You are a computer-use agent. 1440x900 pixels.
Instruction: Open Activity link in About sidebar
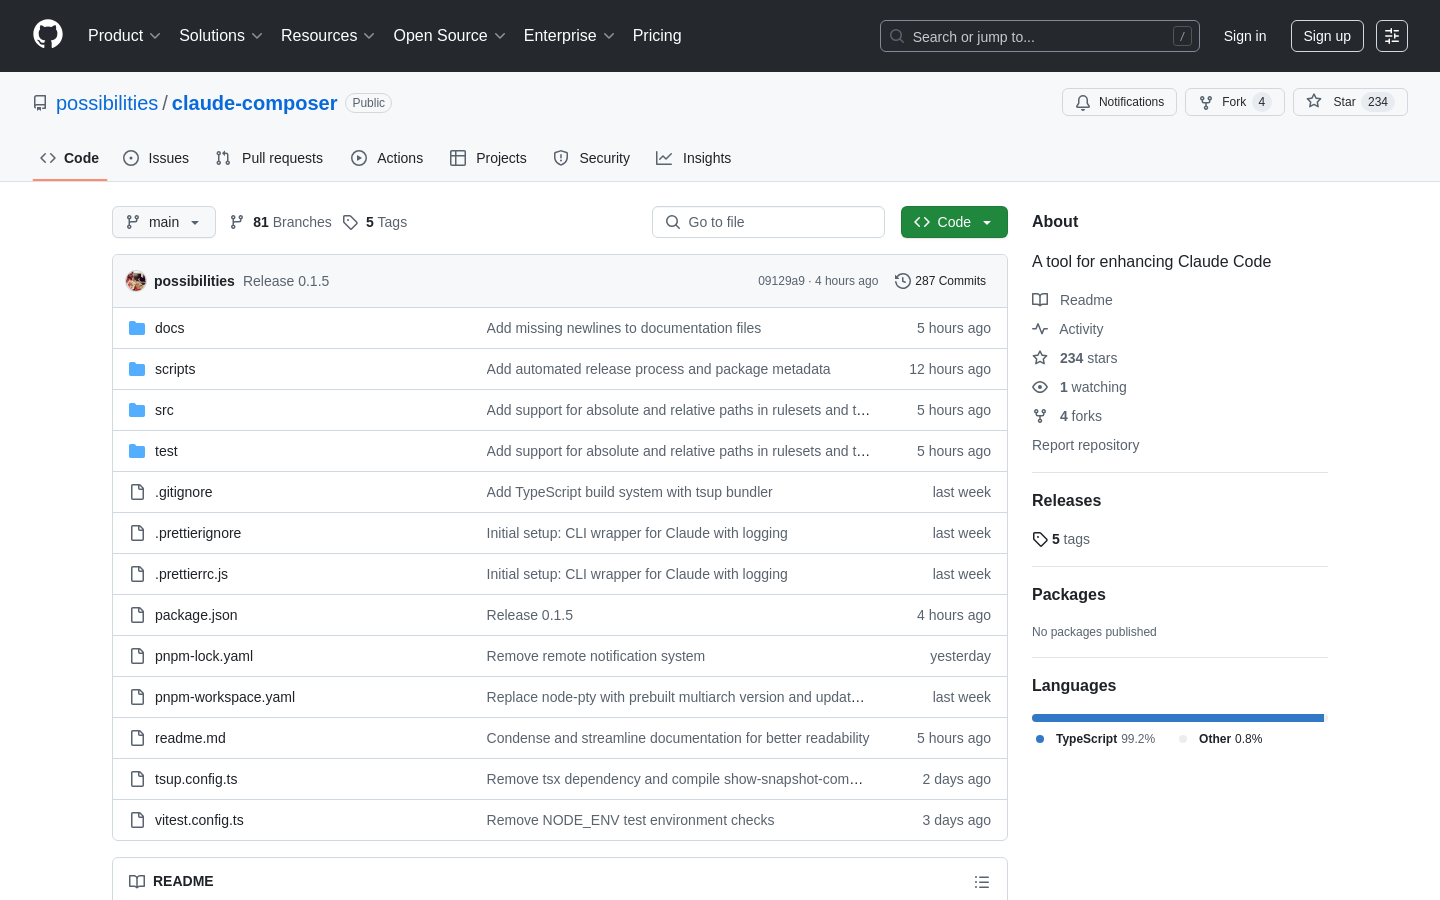point(1068,329)
